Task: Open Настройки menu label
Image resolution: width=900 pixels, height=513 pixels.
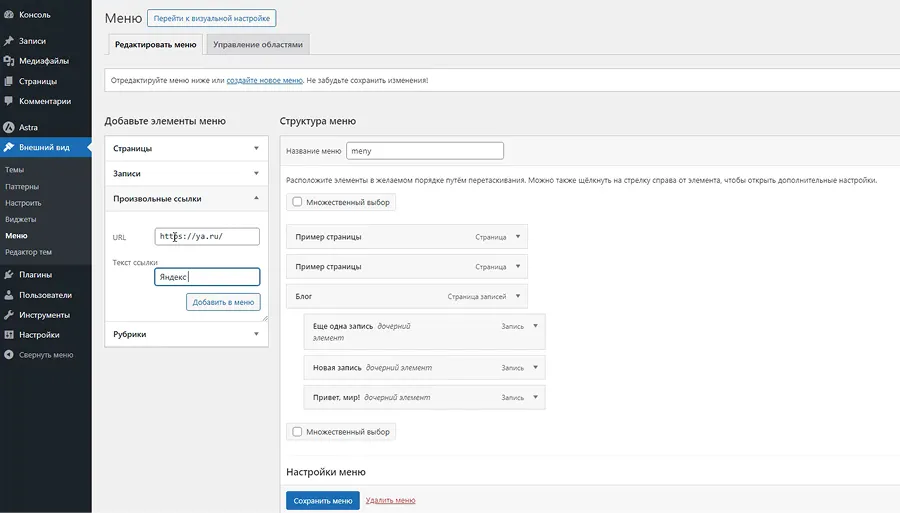Action: tap(39, 335)
